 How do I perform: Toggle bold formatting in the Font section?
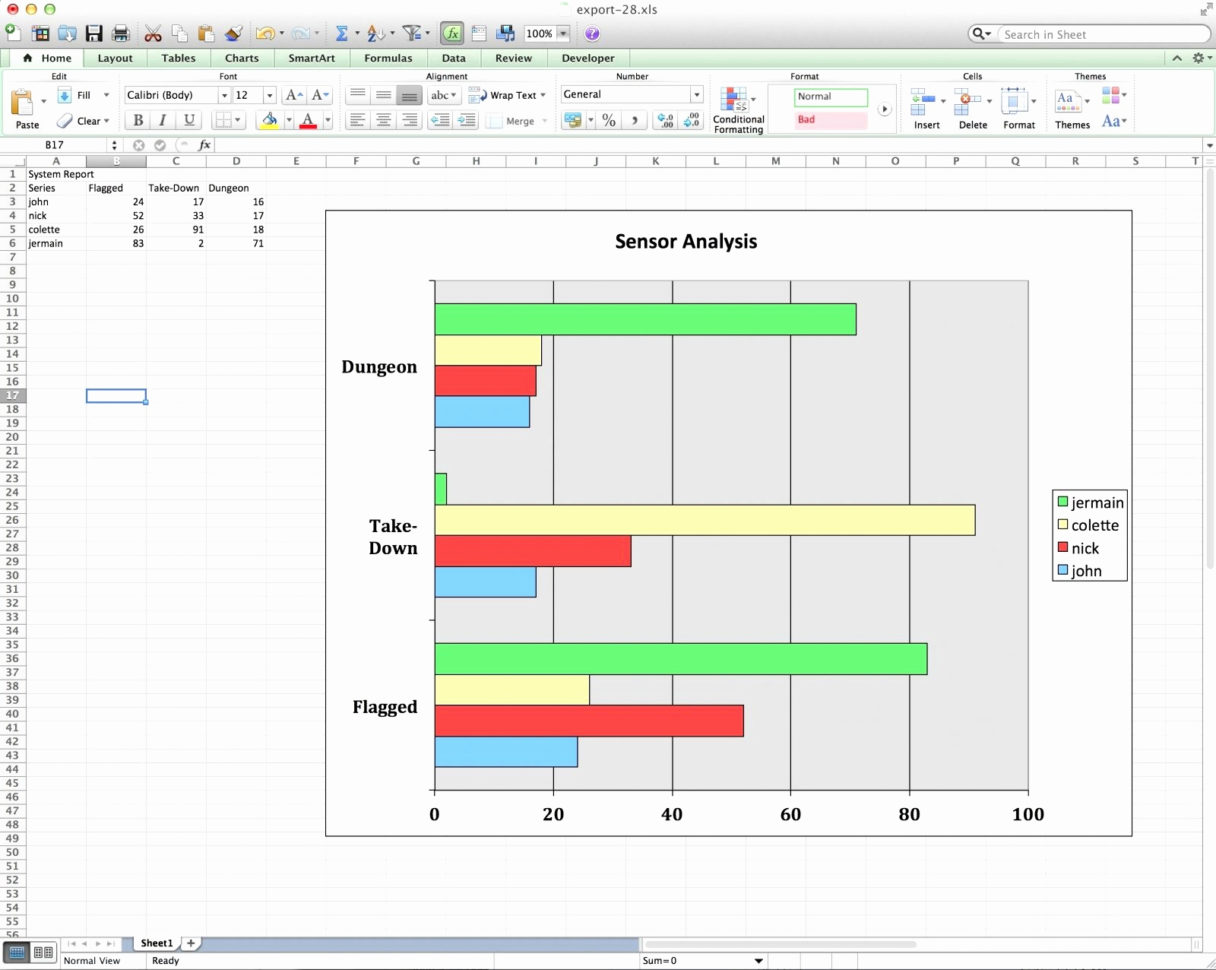pyautogui.click(x=137, y=120)
